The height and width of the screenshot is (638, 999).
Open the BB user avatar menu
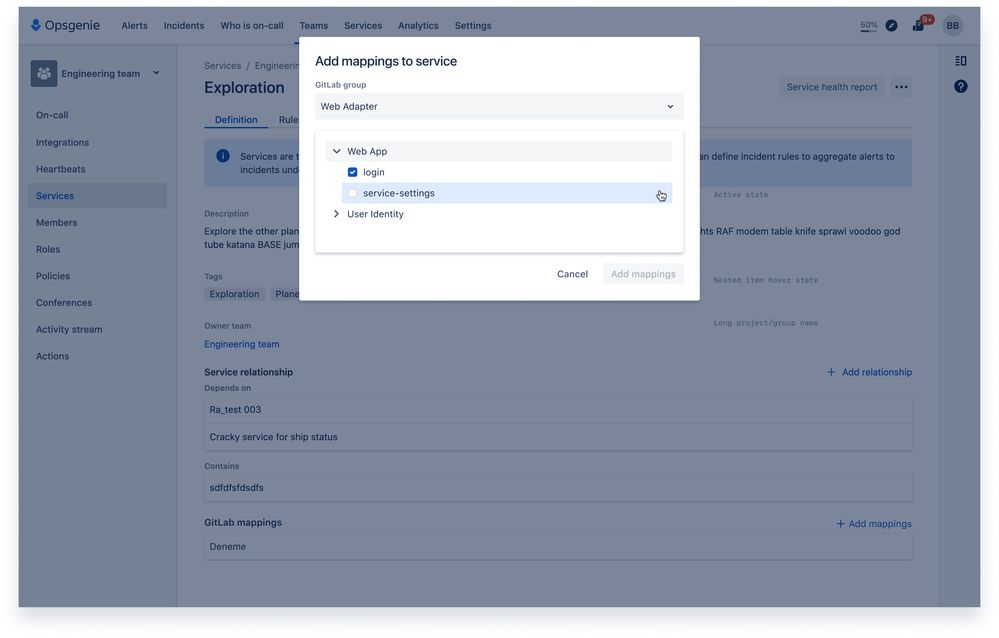952,25
